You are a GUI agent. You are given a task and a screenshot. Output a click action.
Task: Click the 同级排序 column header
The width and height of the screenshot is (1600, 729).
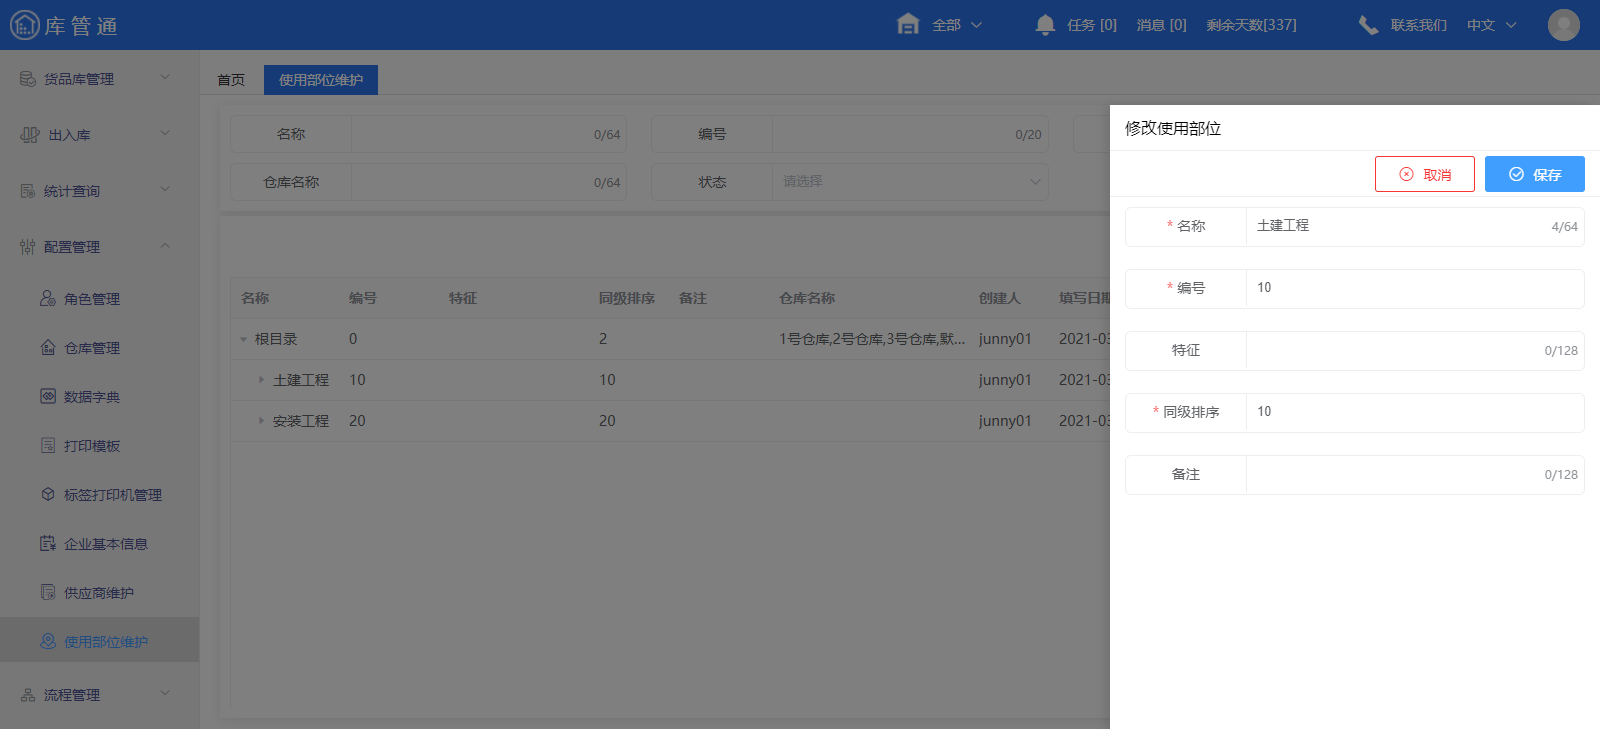pos(627,298)
